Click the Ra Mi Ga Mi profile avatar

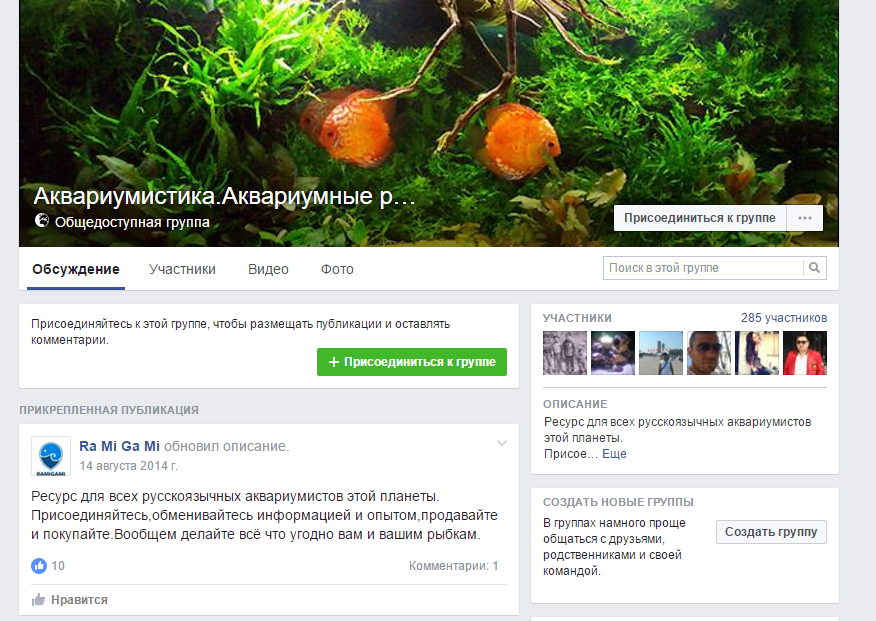(51, 456)
